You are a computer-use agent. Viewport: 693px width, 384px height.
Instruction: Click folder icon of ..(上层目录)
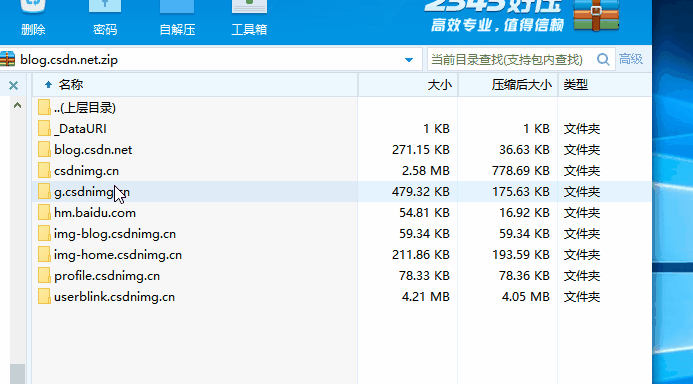(x=44, y=107)
